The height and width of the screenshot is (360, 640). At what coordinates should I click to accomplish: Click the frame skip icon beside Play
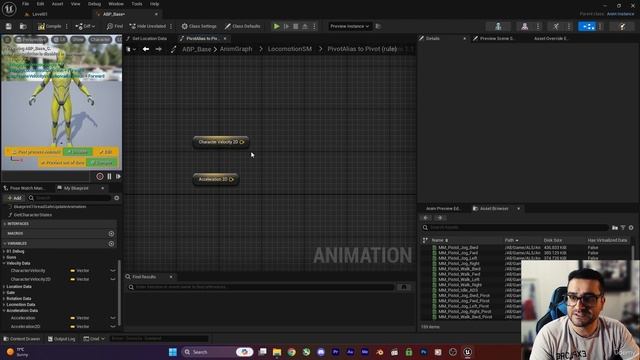click(287, 26)
